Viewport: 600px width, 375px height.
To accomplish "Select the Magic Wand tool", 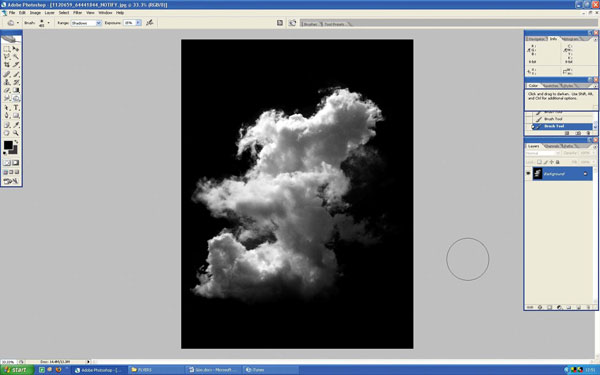I will point(16,57).
